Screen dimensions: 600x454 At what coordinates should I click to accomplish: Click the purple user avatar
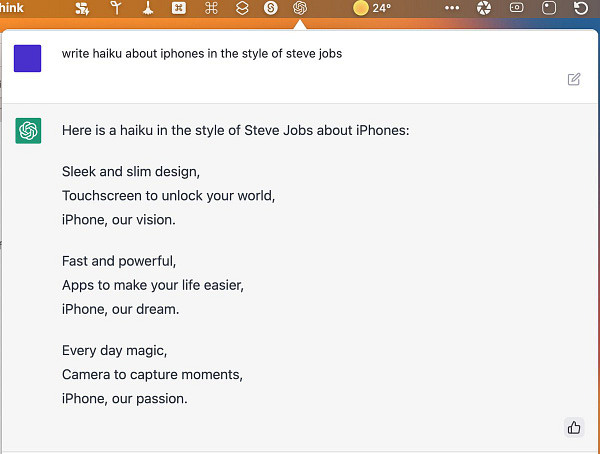pos(28,58)
